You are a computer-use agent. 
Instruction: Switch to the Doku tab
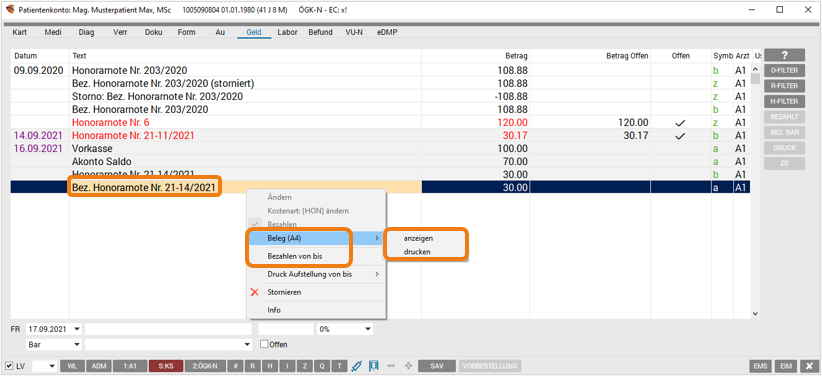(x=154, y=32)
